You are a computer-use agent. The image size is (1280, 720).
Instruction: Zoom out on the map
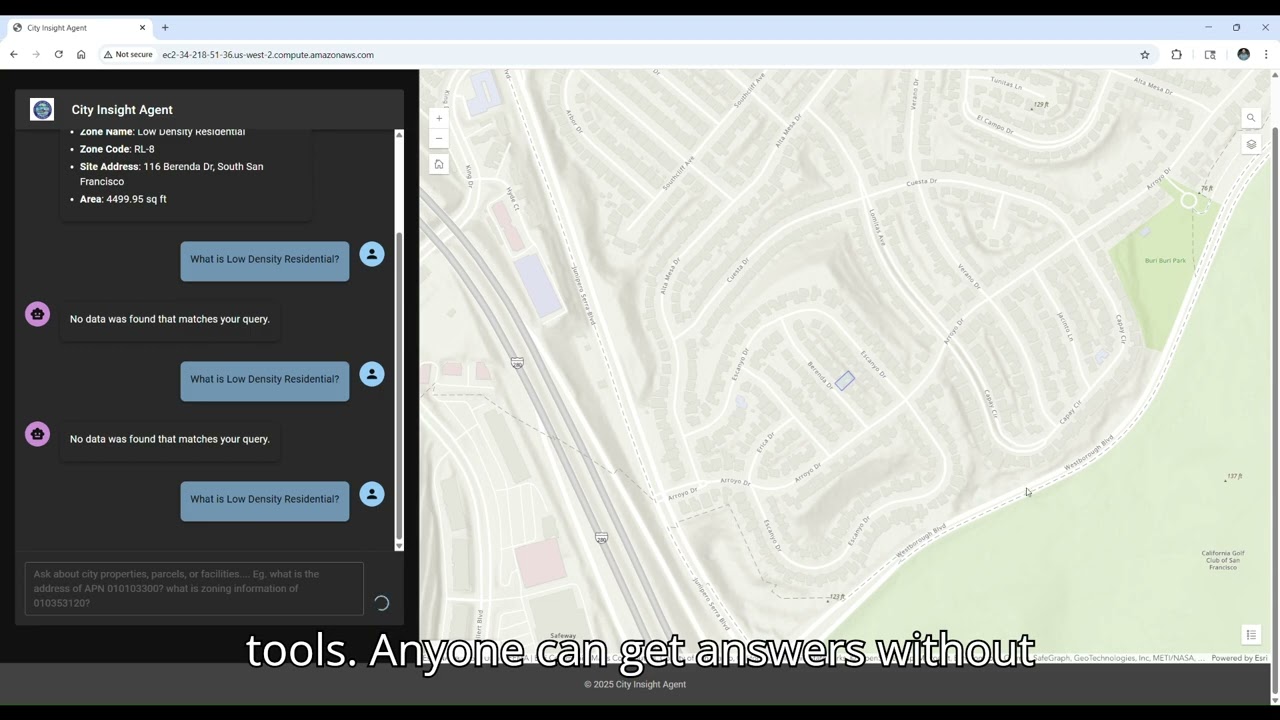pos(438,138)
